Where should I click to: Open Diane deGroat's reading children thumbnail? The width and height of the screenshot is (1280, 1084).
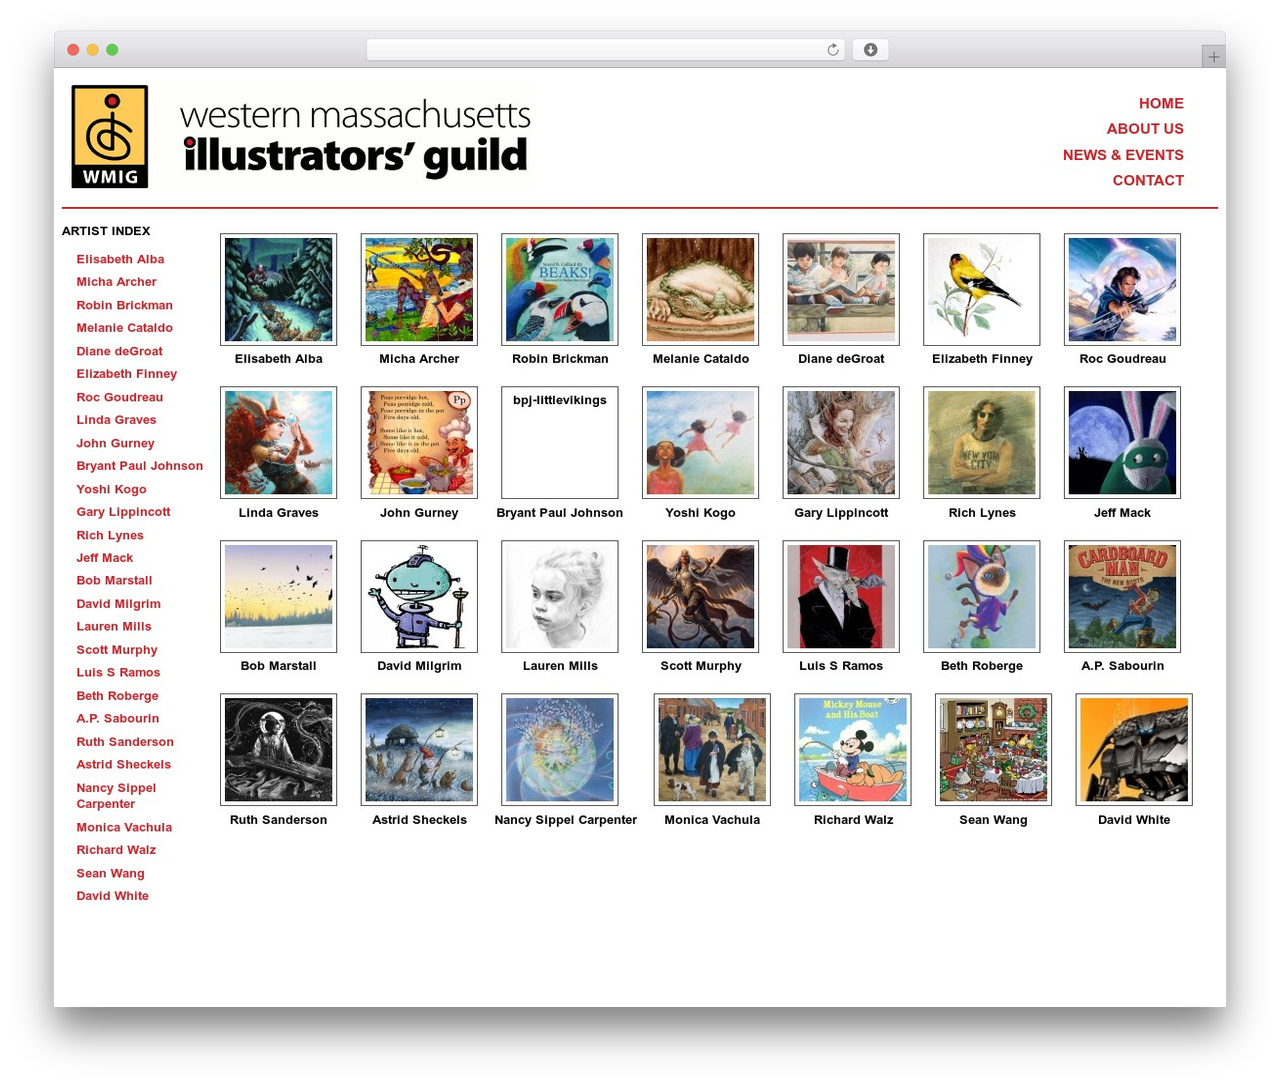841,290
